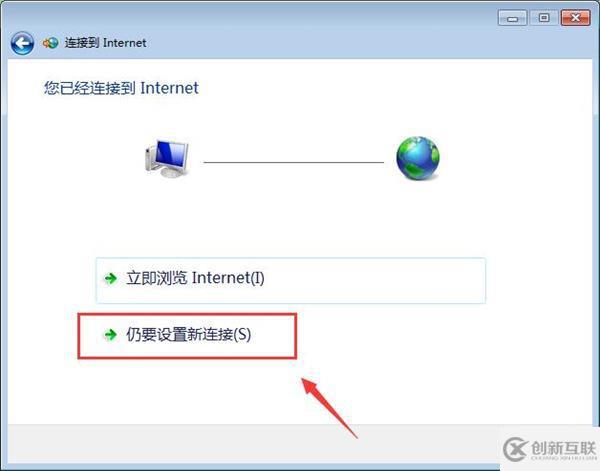The width and height of the screenshot is (600, 471).
Task: Close the 连接到 Internet wizard window
Action: point(576,18)
